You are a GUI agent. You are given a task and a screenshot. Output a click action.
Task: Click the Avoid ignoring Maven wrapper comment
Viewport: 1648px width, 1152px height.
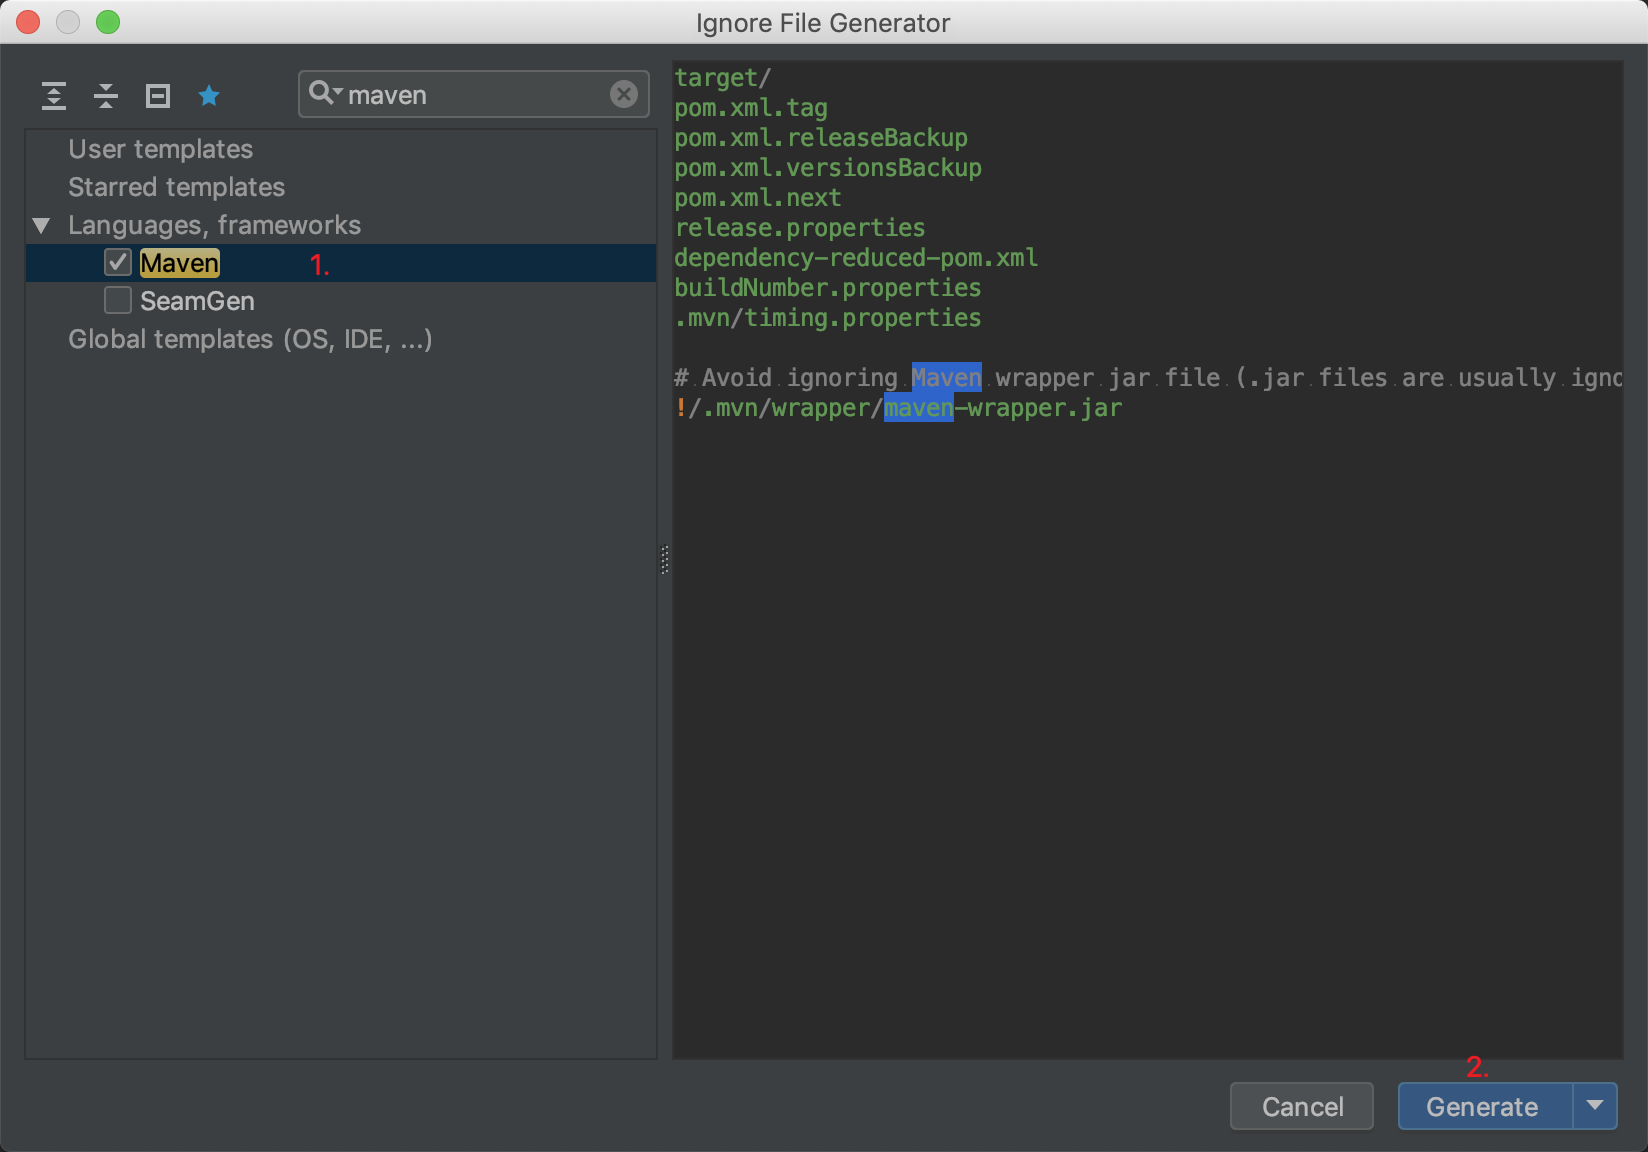(x=1148, y=378)
